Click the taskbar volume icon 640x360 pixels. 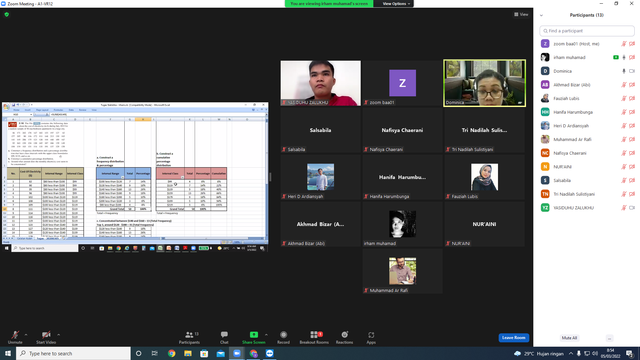595,353
